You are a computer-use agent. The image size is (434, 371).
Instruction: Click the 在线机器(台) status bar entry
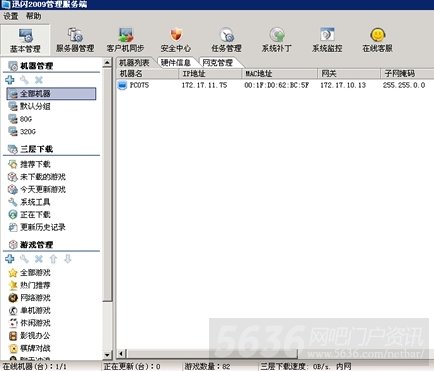[x=35, y=366]
